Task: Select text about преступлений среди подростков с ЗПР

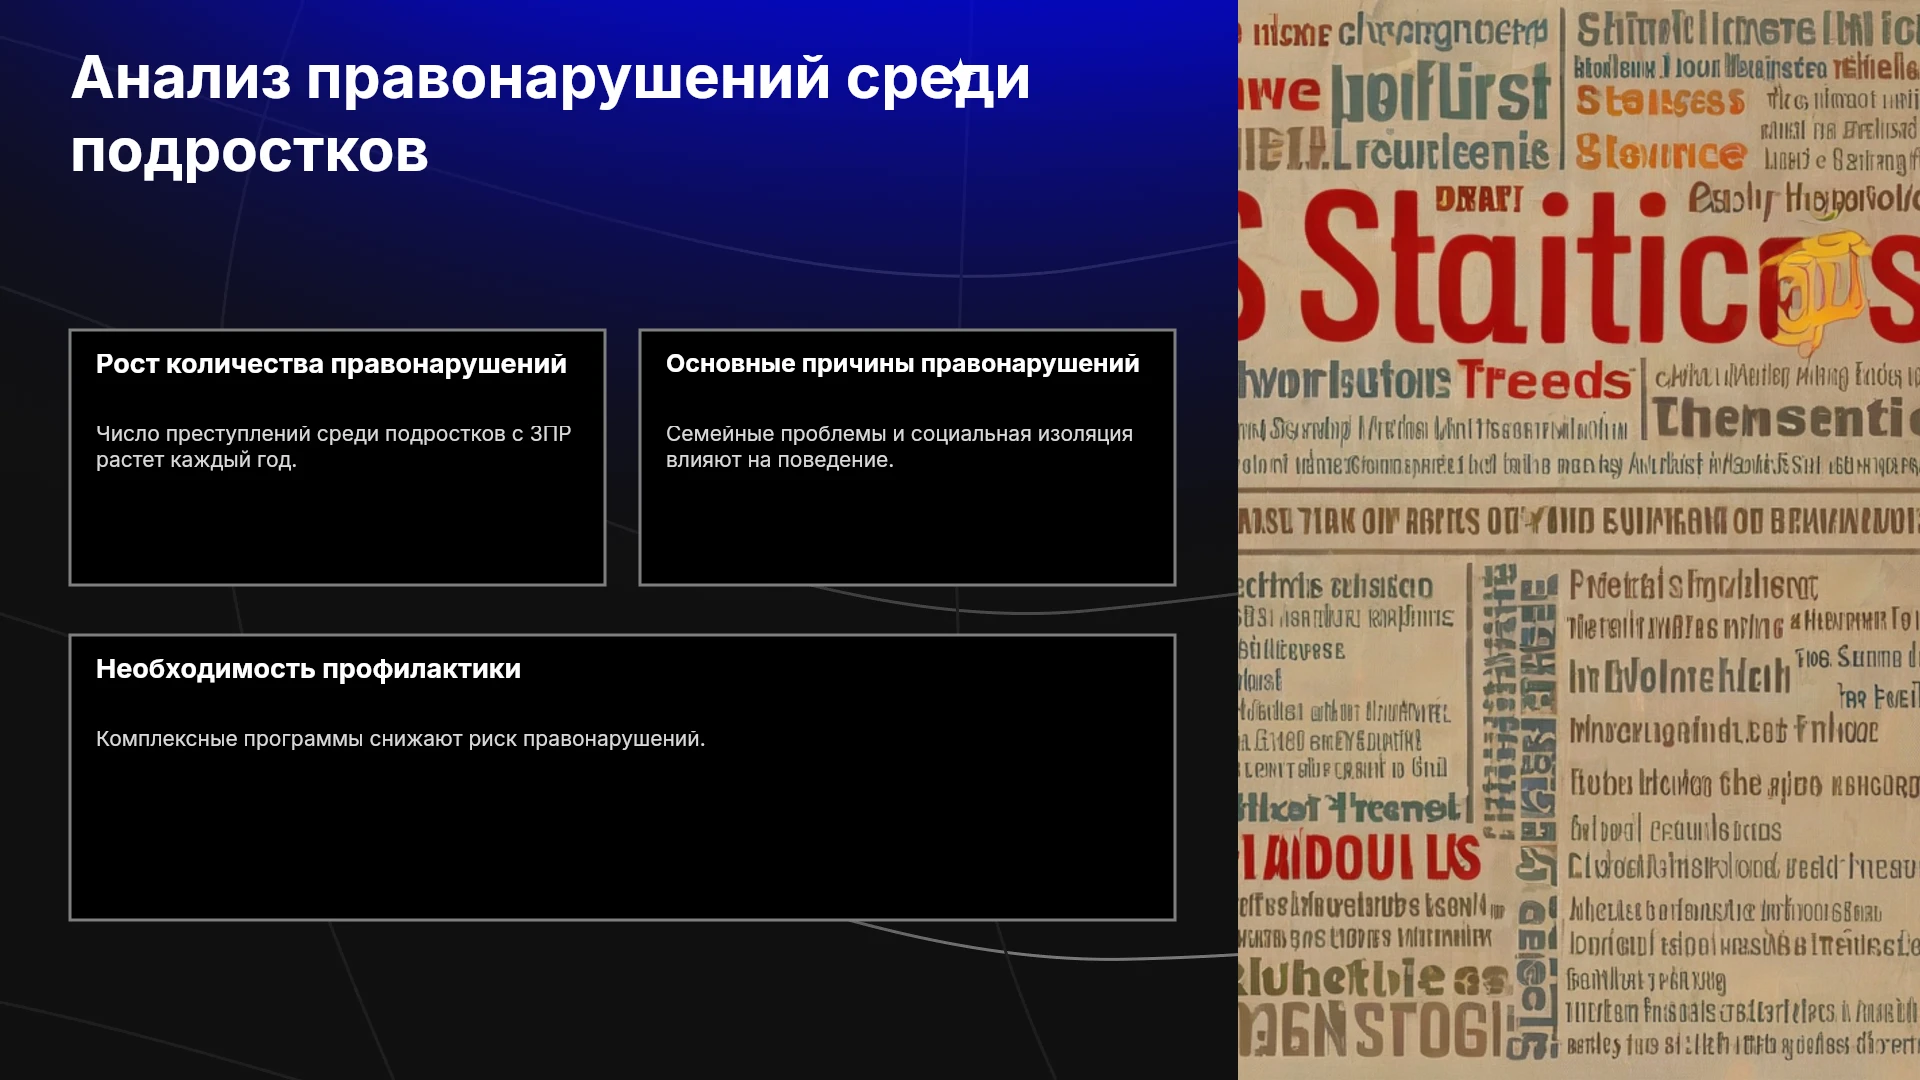Action: coord(333,447)
